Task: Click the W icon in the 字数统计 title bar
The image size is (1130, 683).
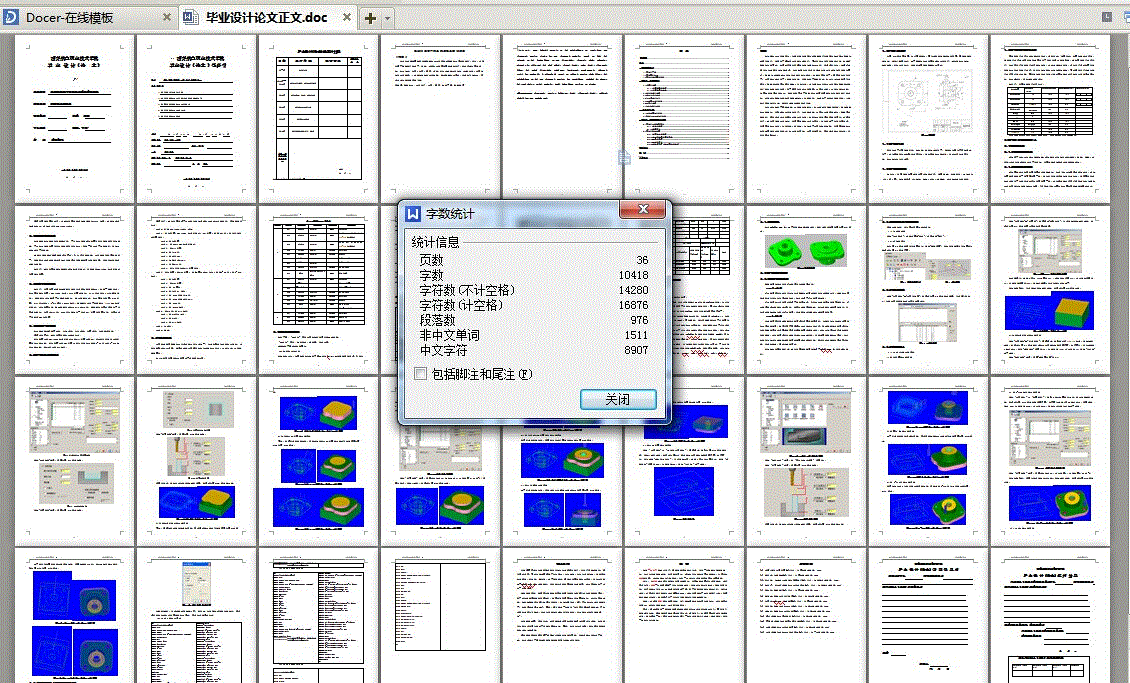Action: (413, 214)
